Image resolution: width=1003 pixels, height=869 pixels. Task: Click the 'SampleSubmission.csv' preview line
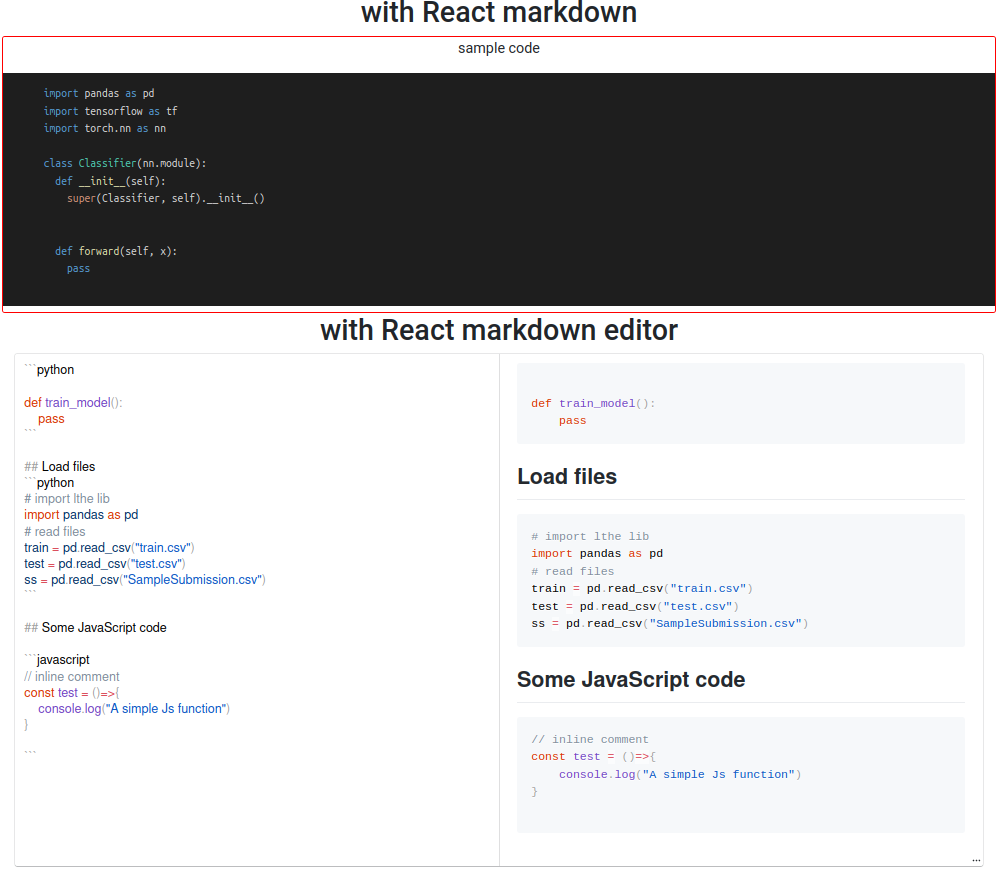[670, 623]
